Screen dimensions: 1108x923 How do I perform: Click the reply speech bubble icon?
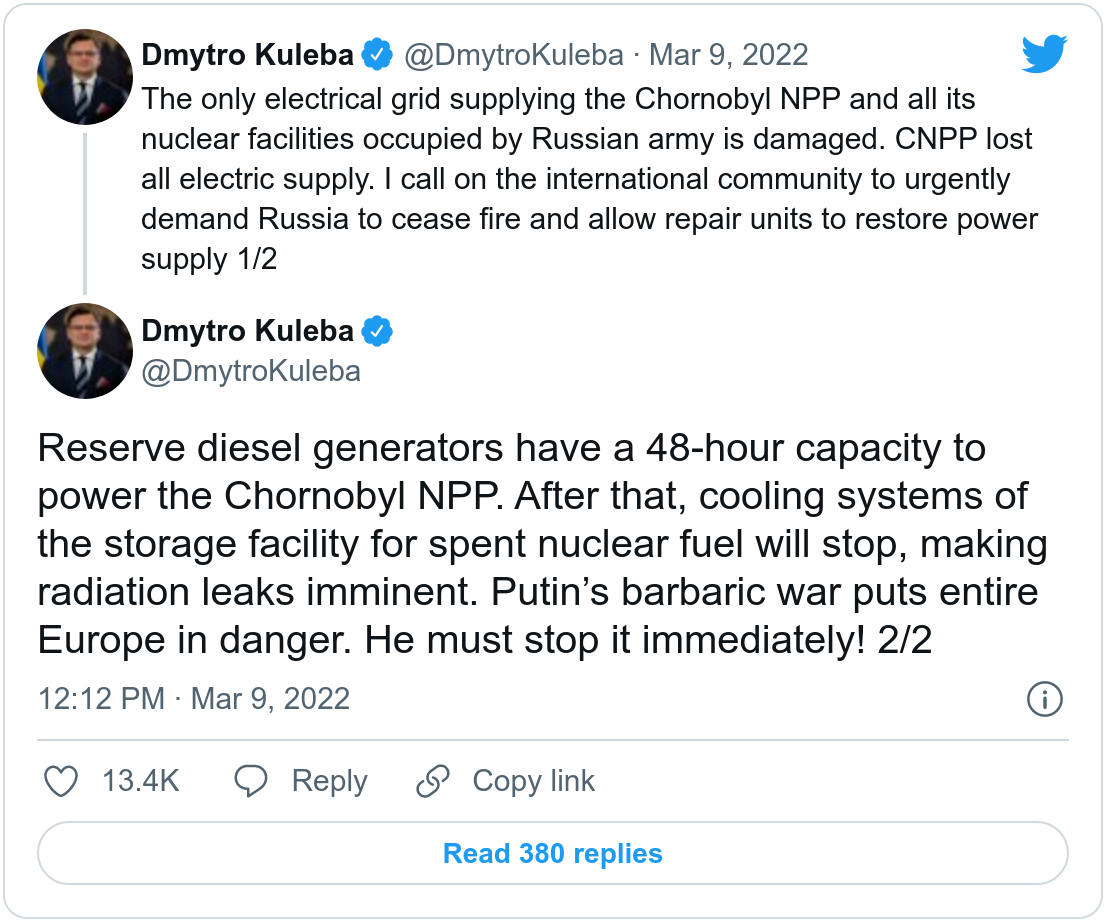click(x=249, y=781)
